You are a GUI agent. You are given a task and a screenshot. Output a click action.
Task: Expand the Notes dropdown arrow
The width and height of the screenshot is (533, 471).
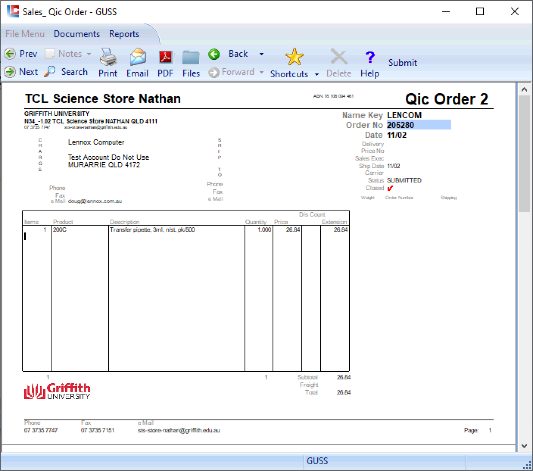[x=89, y=54]
